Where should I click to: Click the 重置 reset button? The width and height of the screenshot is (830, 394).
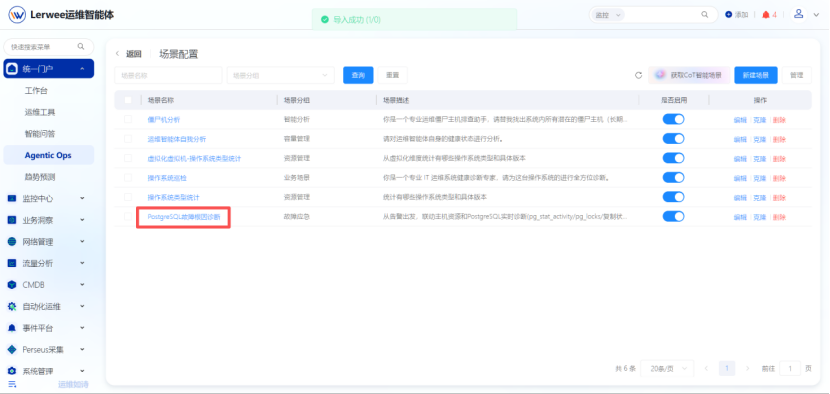tap(392, 75)
